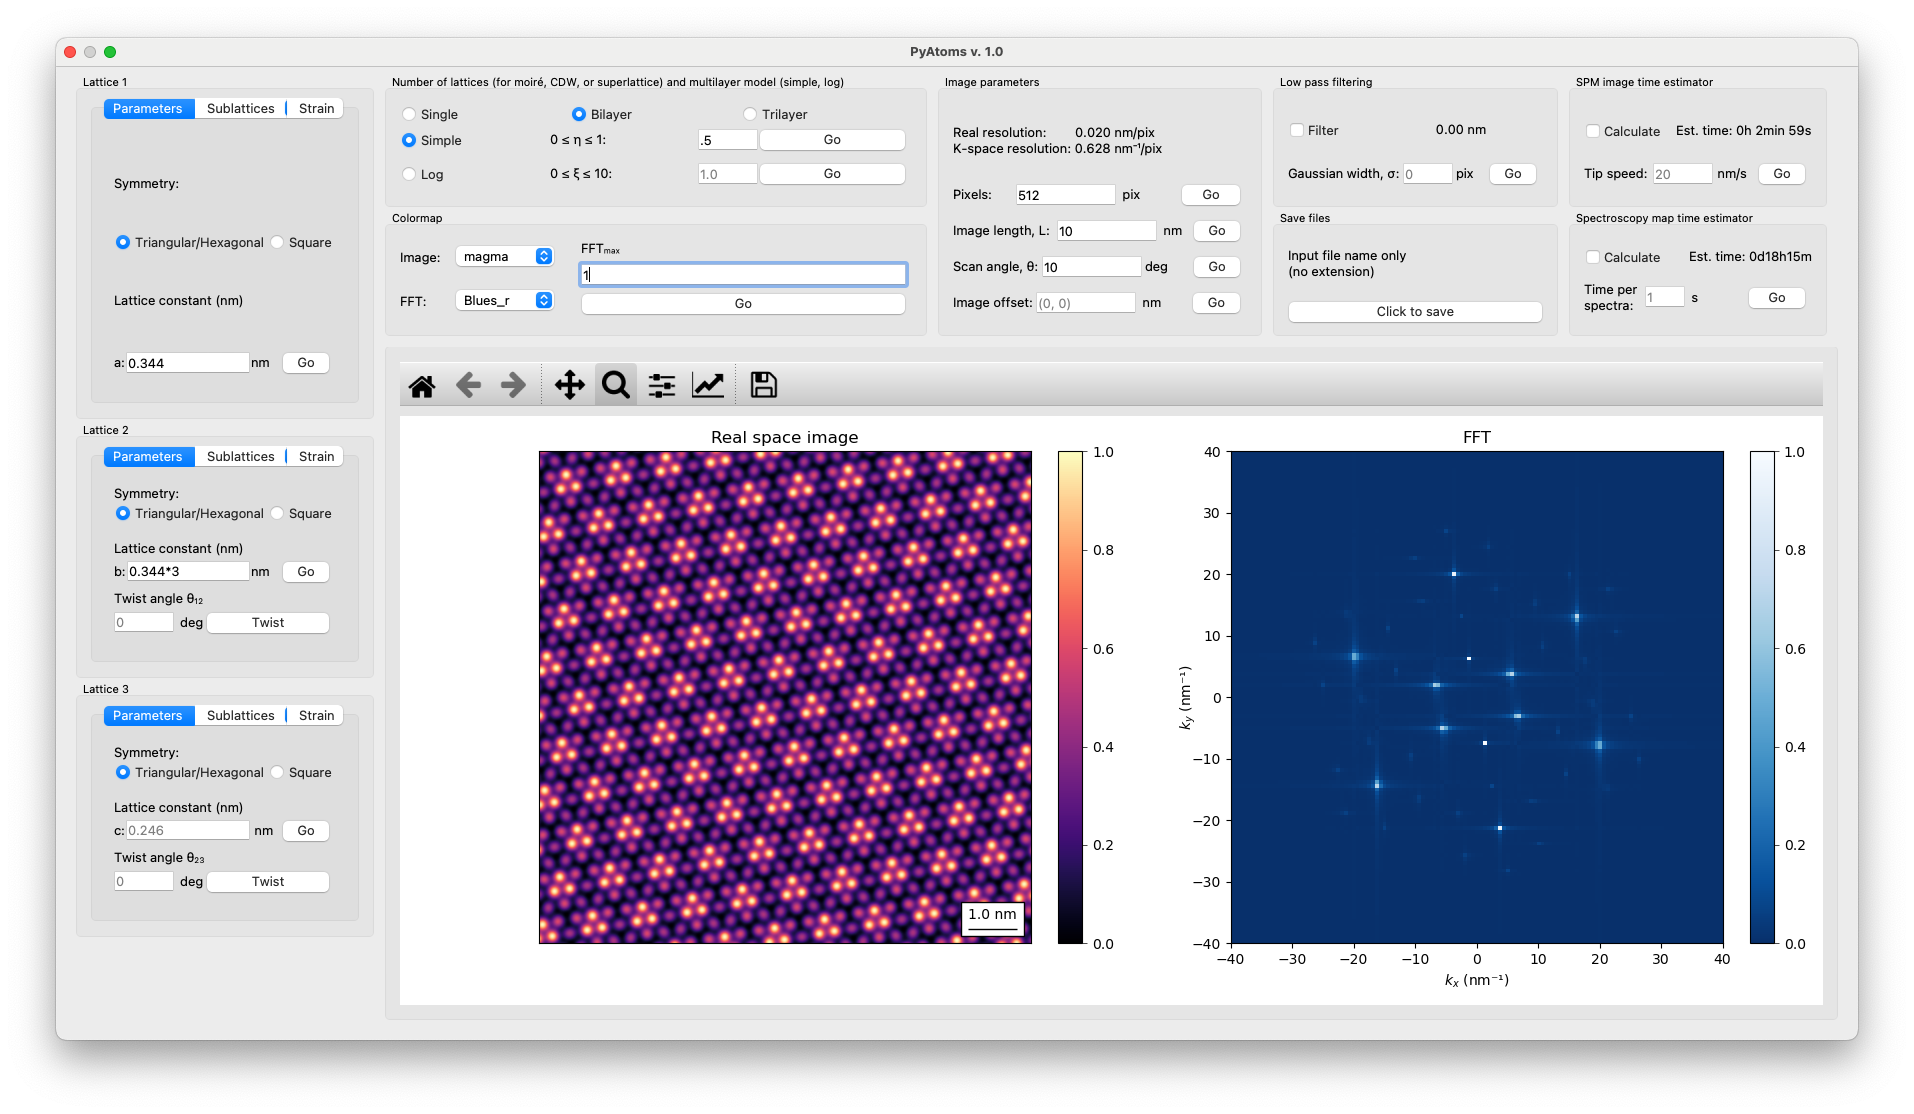The height and width of the screenshot is (1114, 1914).
Task: Select Trilayer radio option
Action: (750, 115)
